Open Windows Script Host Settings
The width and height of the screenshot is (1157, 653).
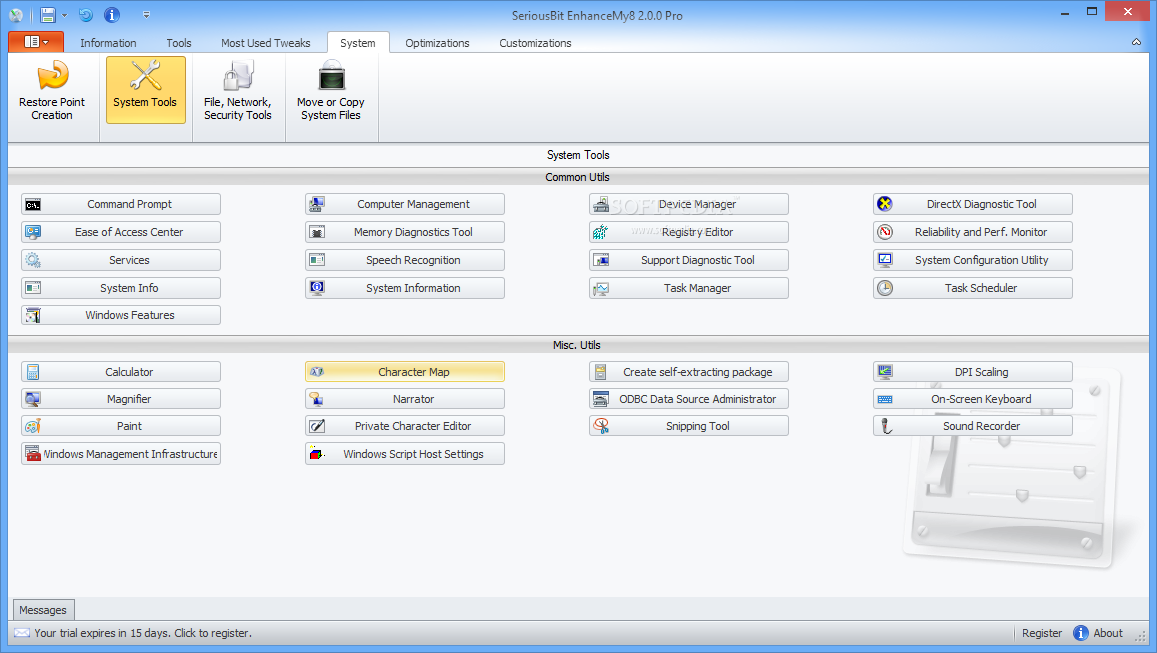click(405, 454)
